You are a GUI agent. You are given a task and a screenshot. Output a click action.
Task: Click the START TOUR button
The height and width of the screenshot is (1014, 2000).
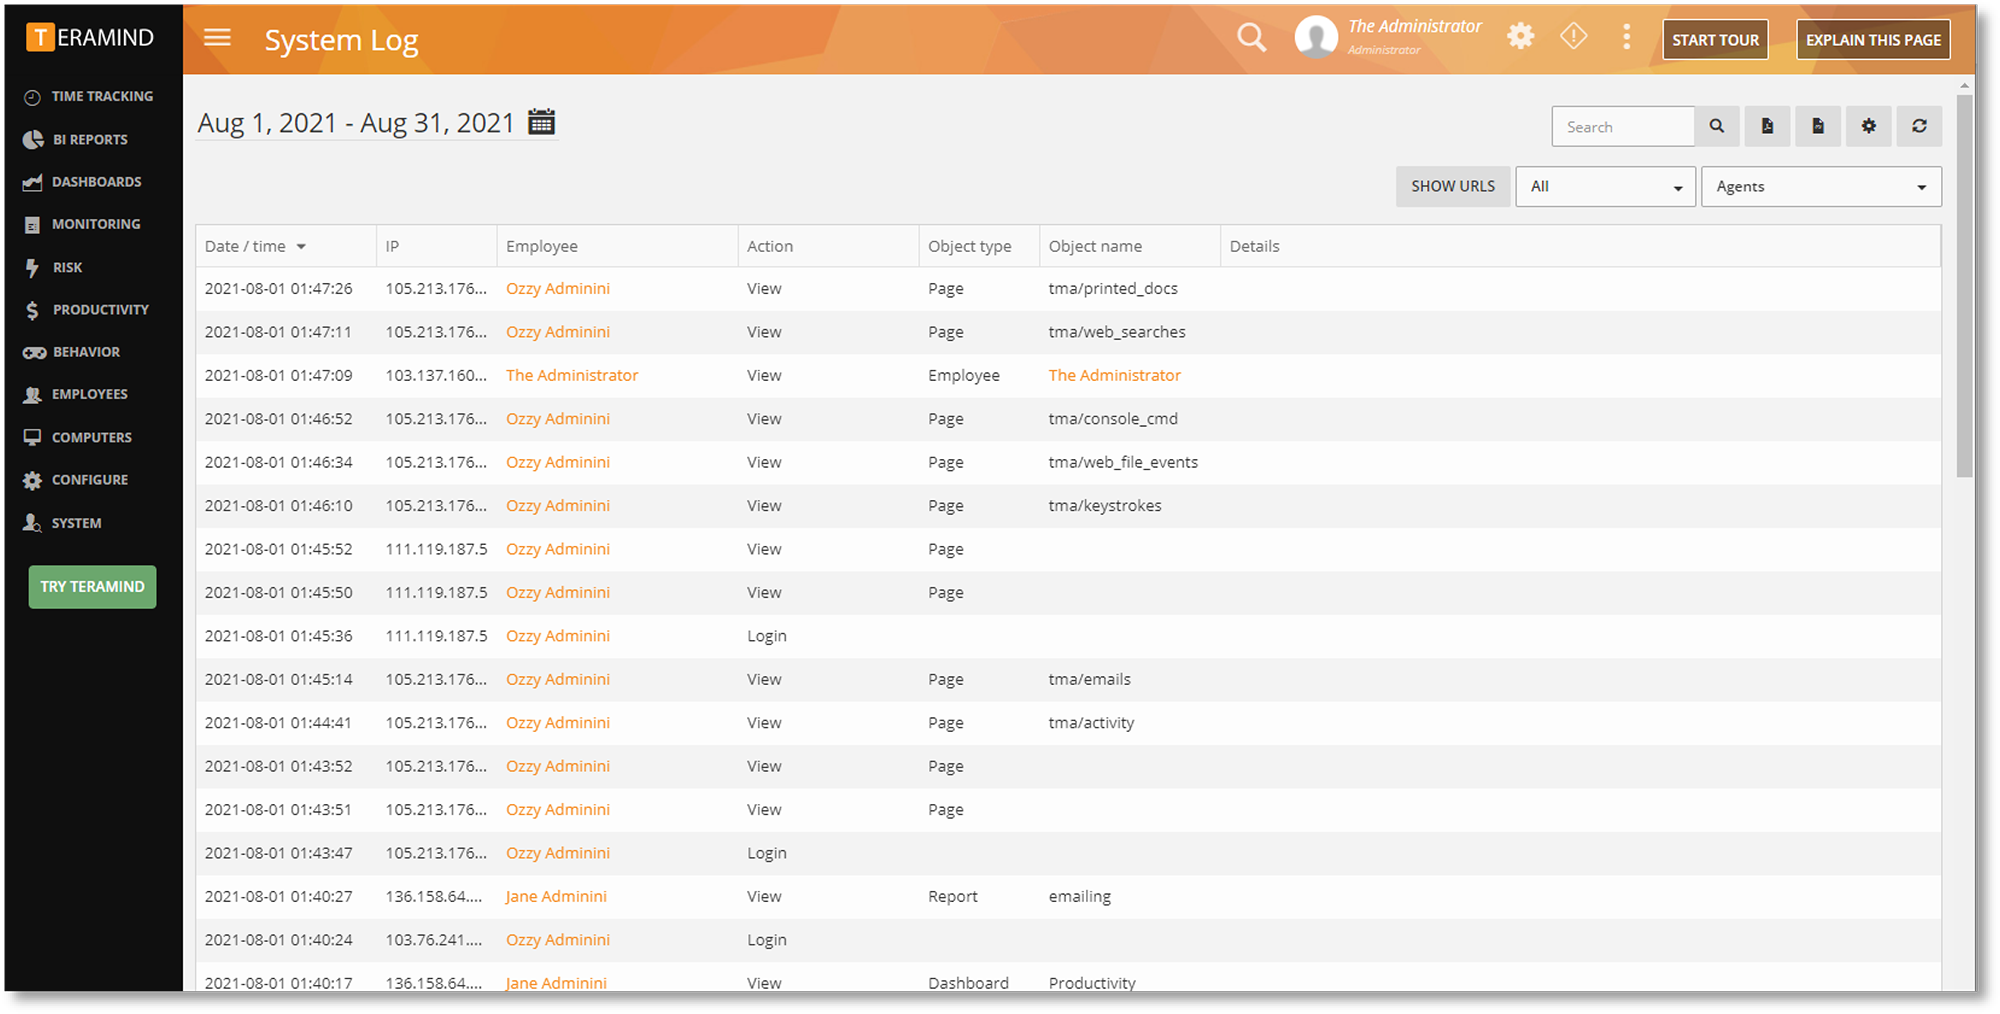click(1715, 40)
